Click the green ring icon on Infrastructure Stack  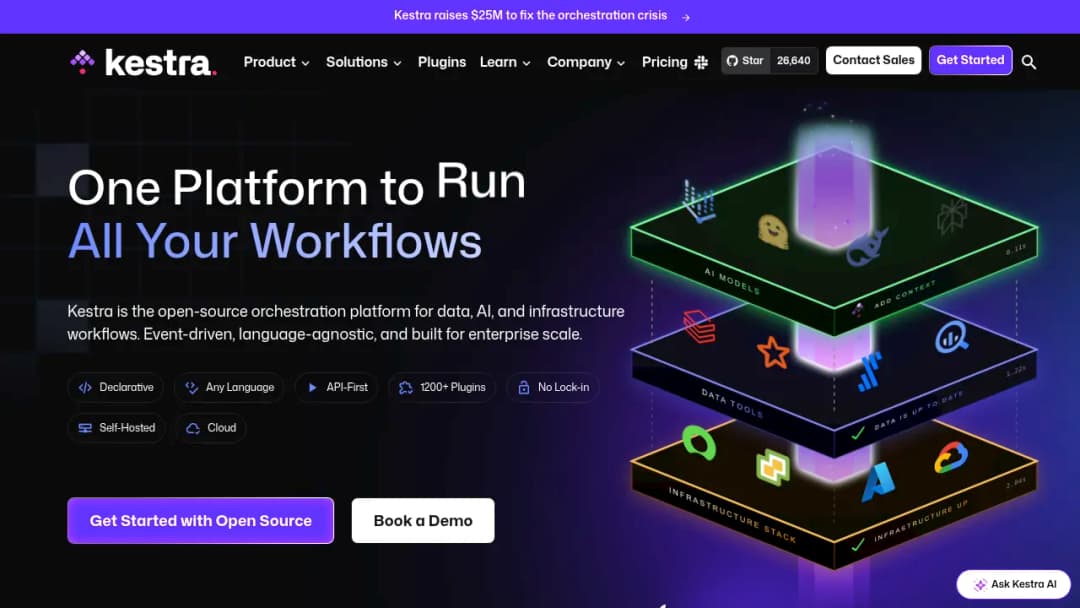(x=699, y=442)
